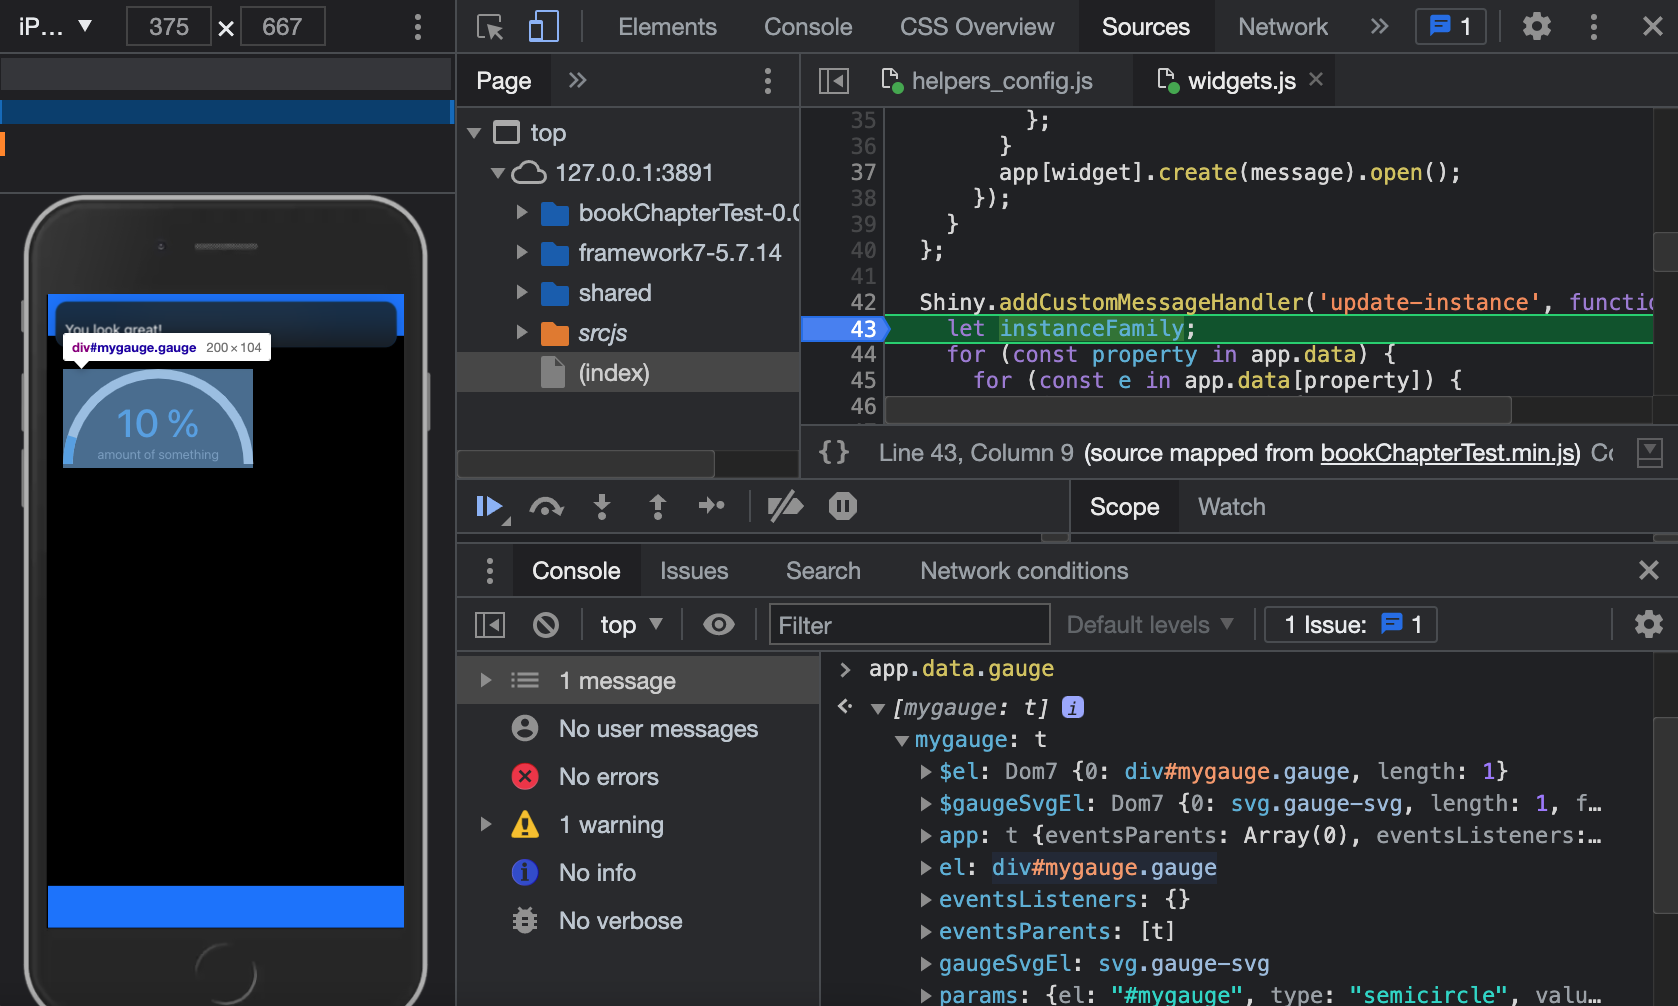Screen dimensions: 1678x1006
Task: Click line number 44 in gutter
Action: pos(863,355)
